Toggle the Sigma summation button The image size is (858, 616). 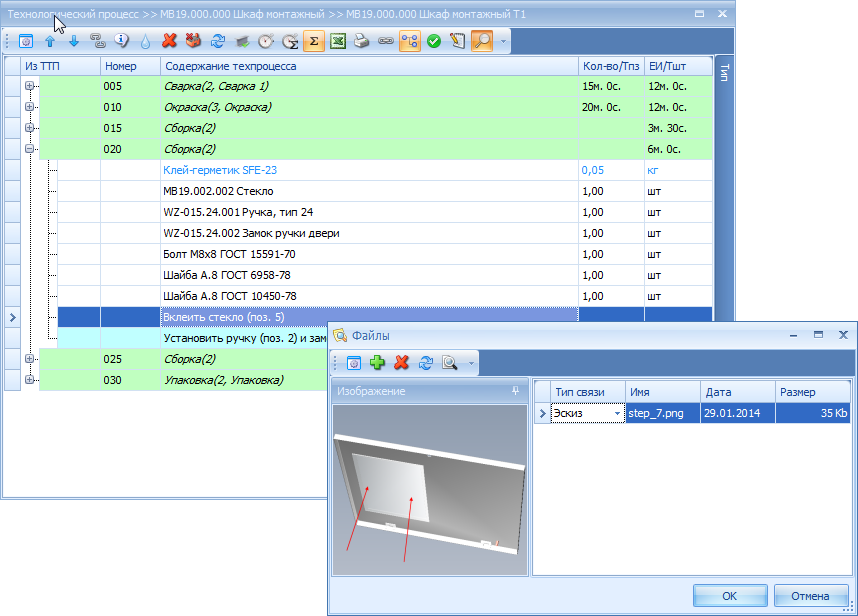[x=314, y=41]
